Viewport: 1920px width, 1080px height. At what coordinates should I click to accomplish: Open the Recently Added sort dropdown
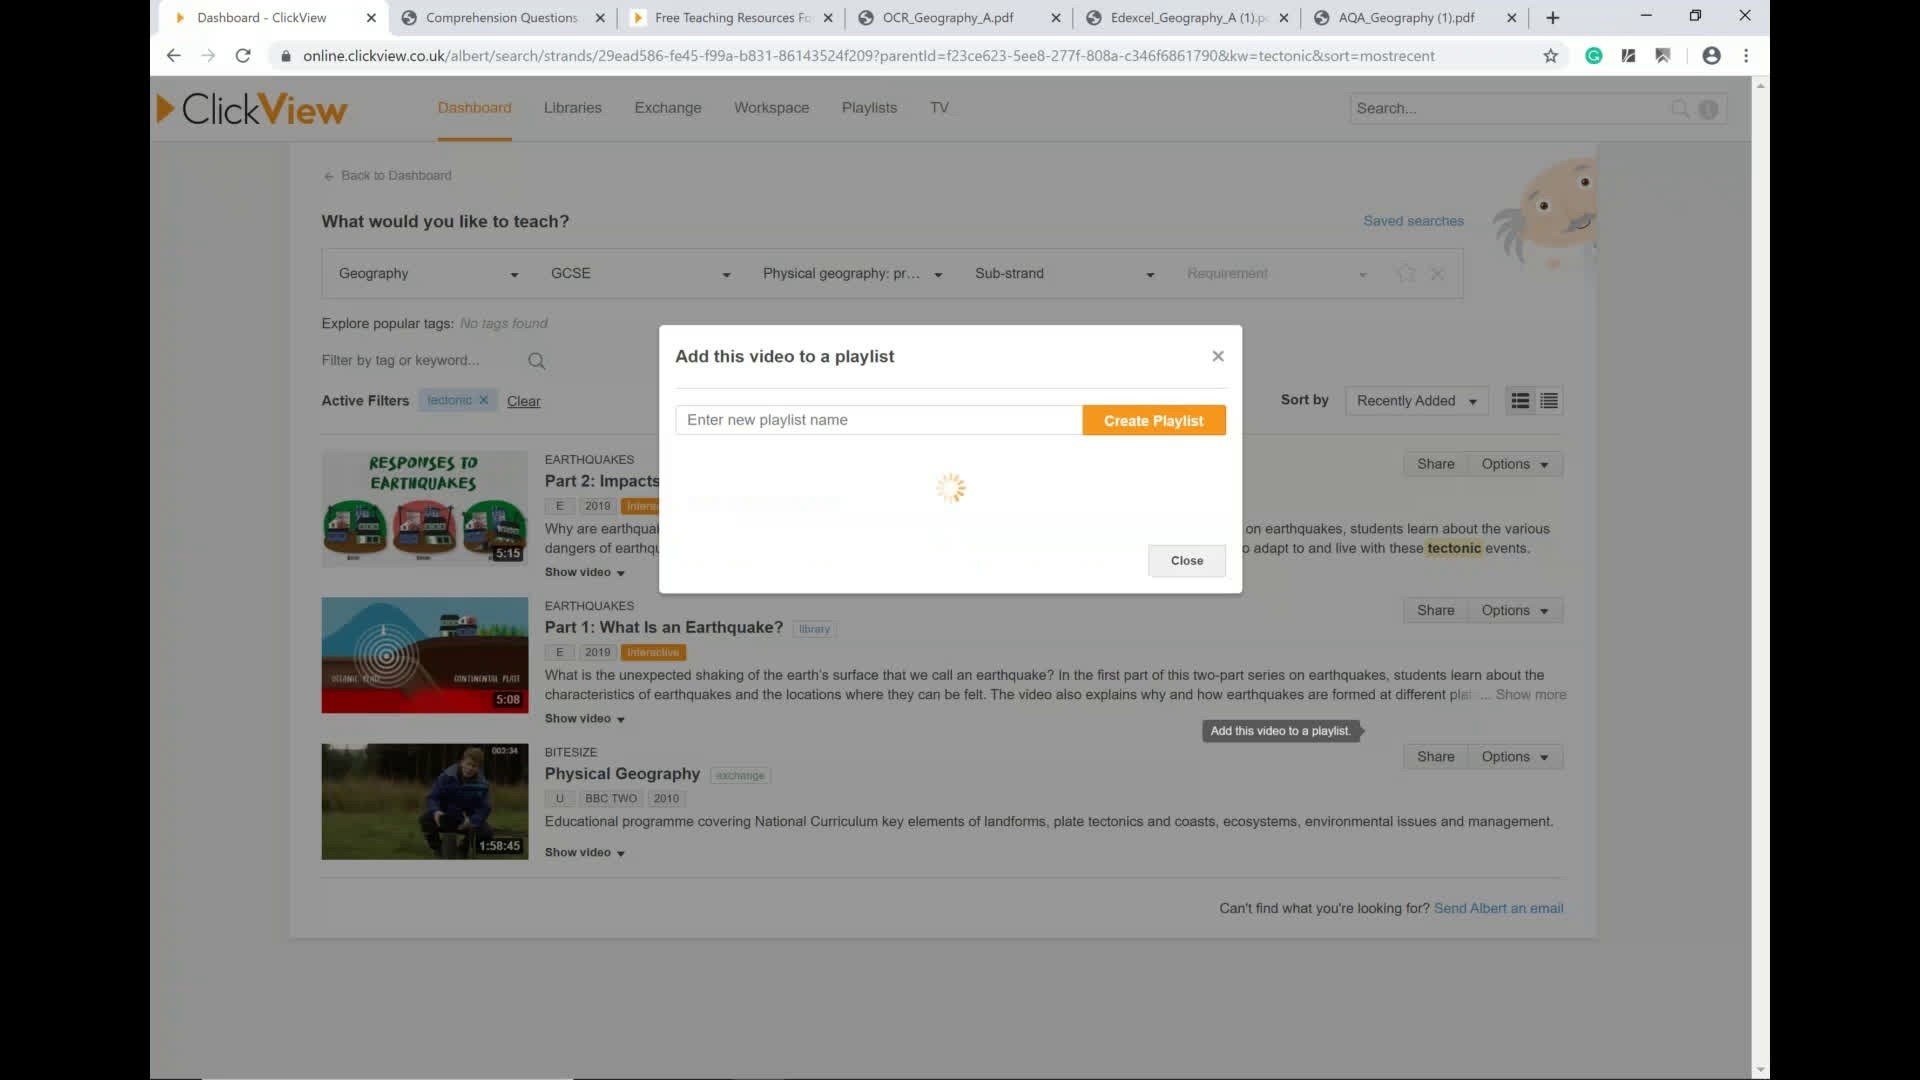point(1416,401)
